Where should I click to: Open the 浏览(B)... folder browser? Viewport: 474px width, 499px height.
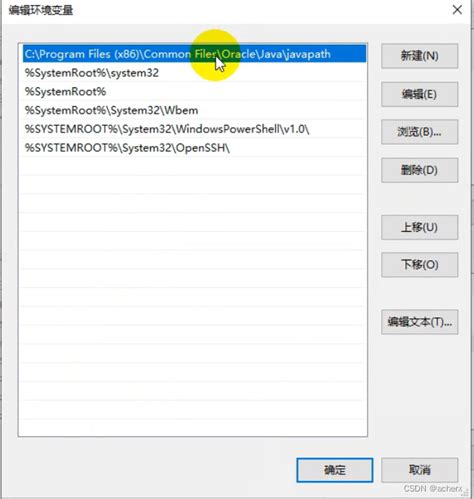point(419,132)
